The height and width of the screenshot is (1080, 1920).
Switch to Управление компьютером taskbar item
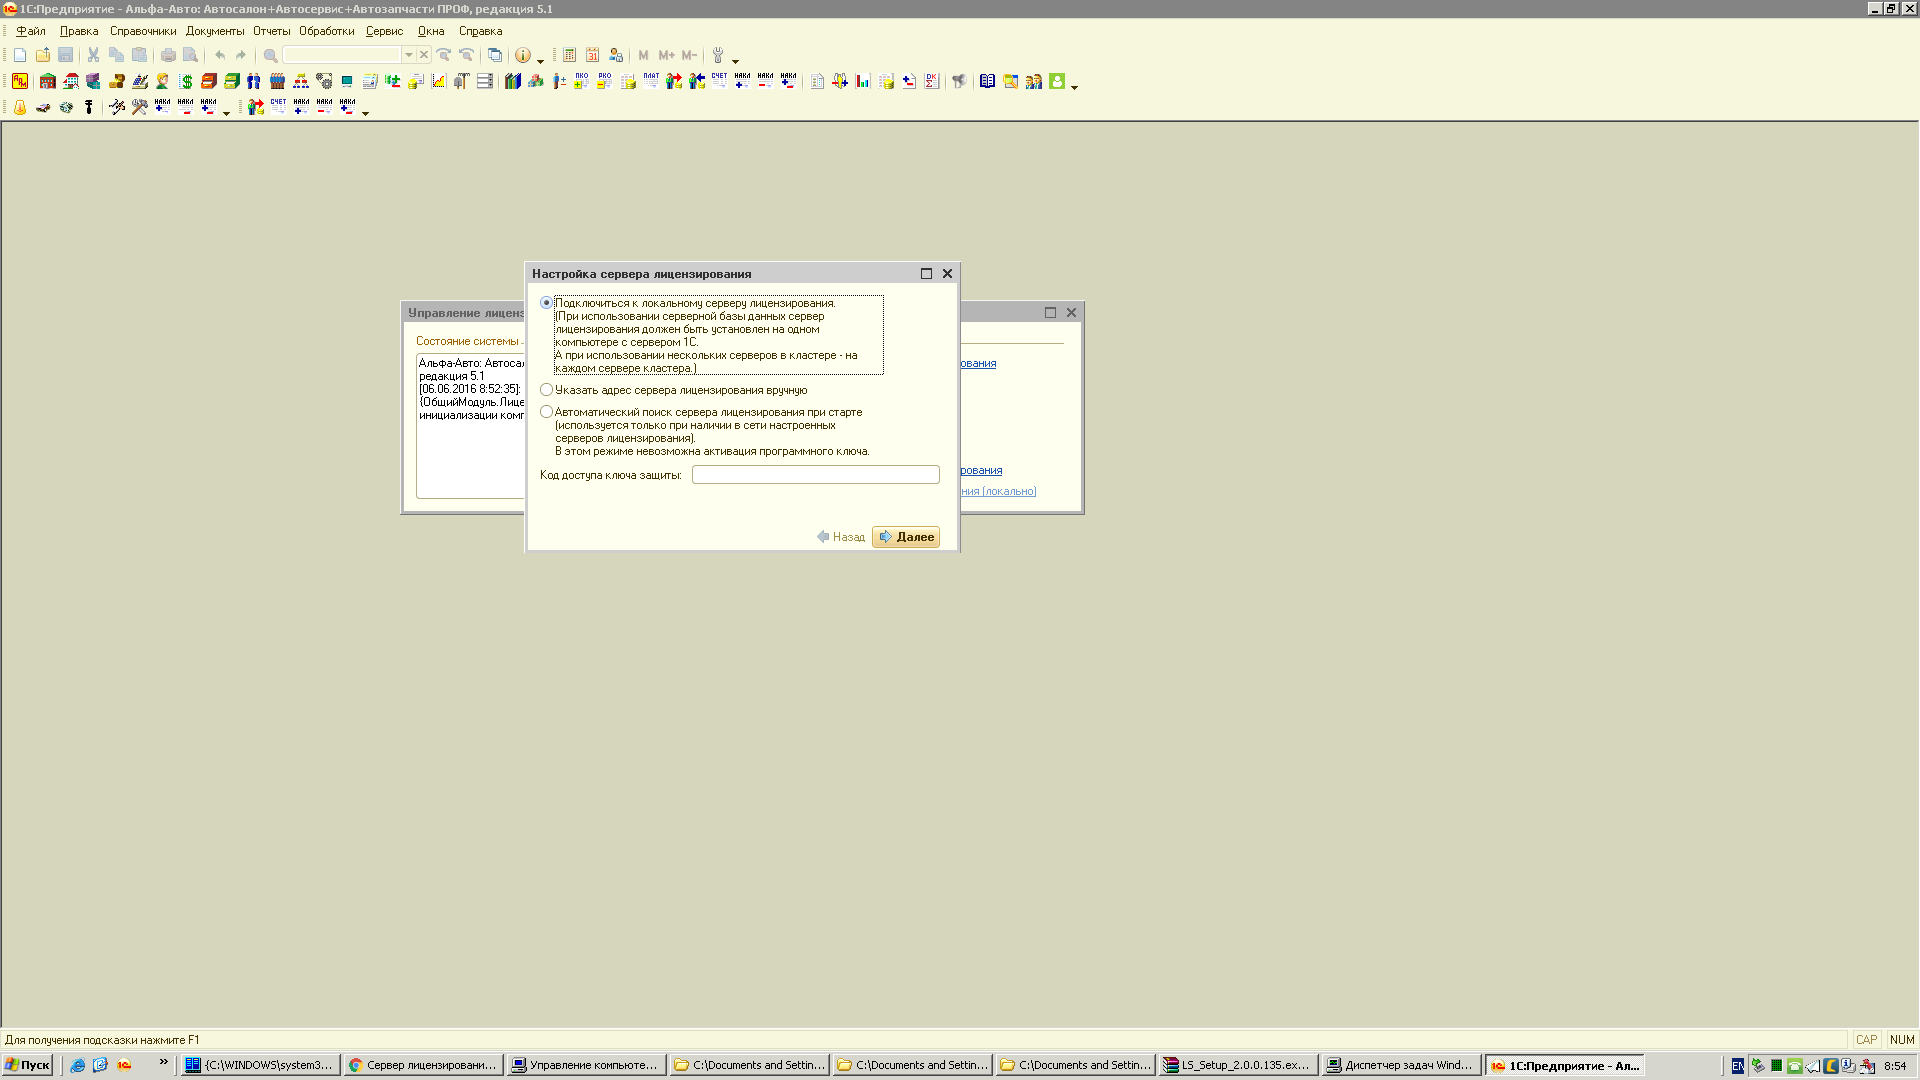pos(586,1065)
